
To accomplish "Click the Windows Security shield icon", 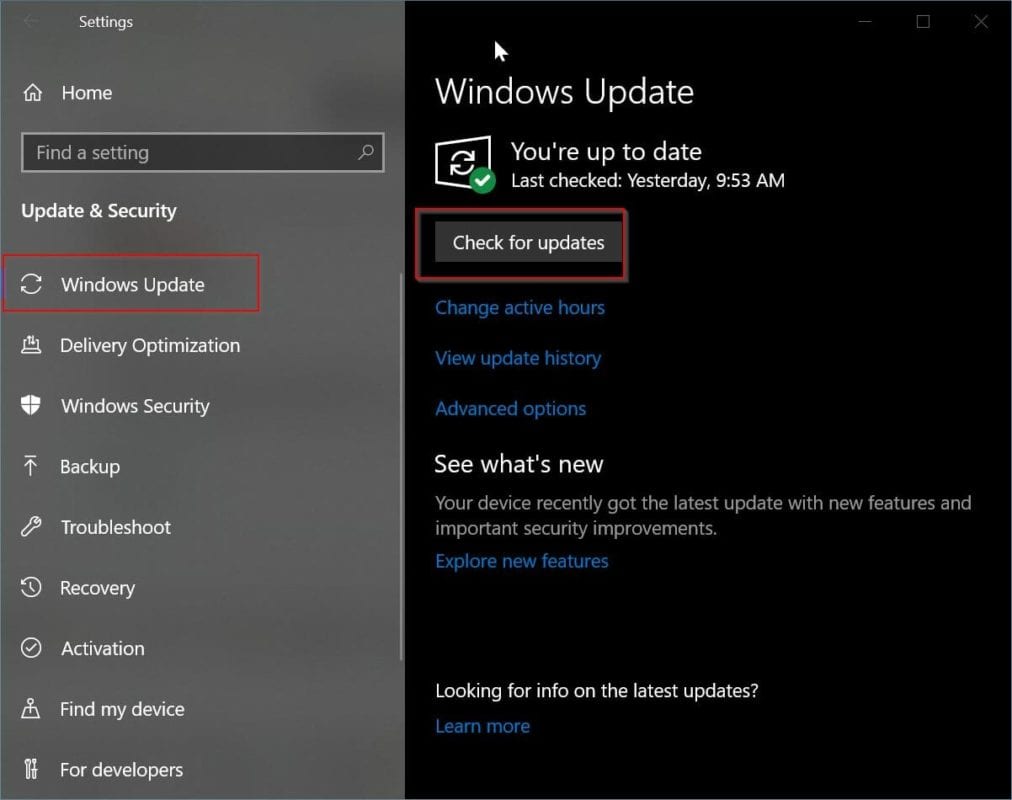I will click(33, 406).
